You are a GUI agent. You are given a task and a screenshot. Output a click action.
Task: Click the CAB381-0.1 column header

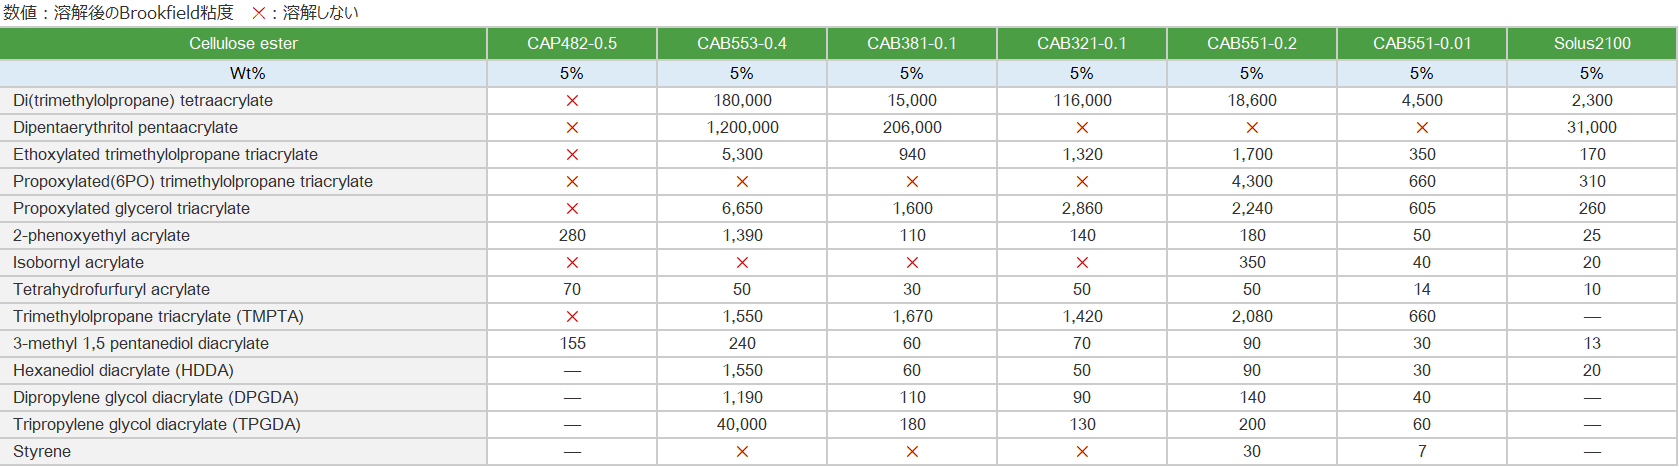pyautogui.click(x=912, y=44)
